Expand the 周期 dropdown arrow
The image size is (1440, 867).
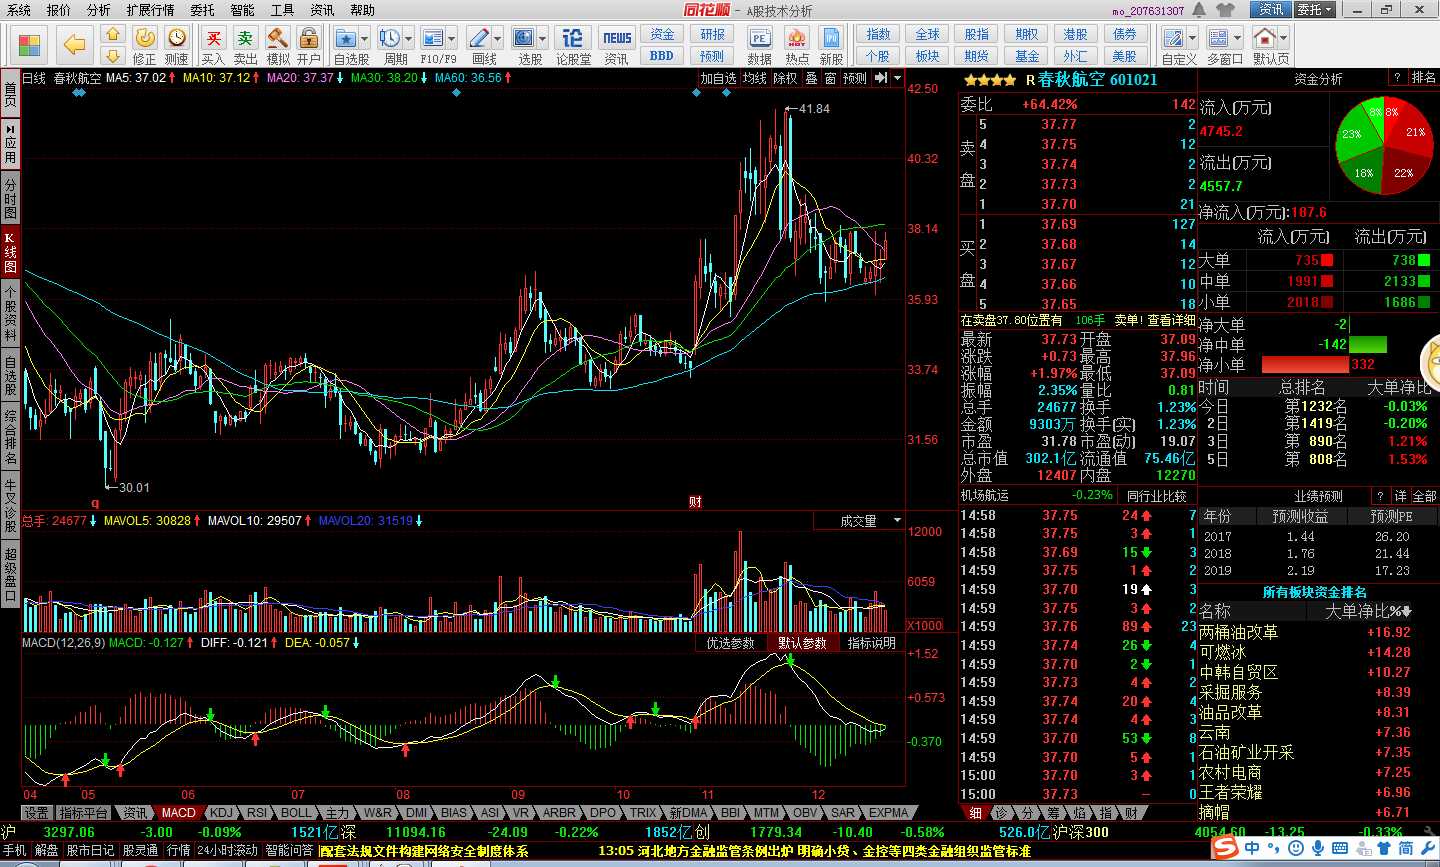click(x=407, y=39)
